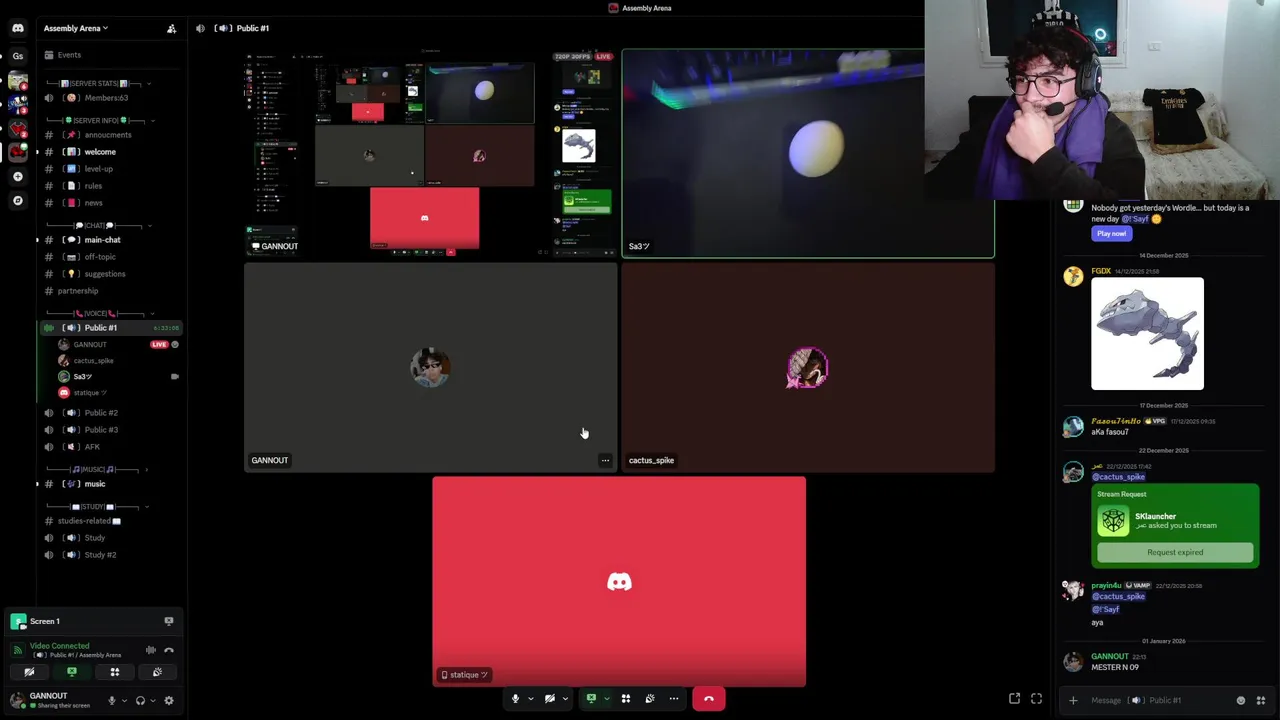Open Steelix image posted by FGDX
The height and width of the screenshot is (720, 1280).
[1147, 334]
